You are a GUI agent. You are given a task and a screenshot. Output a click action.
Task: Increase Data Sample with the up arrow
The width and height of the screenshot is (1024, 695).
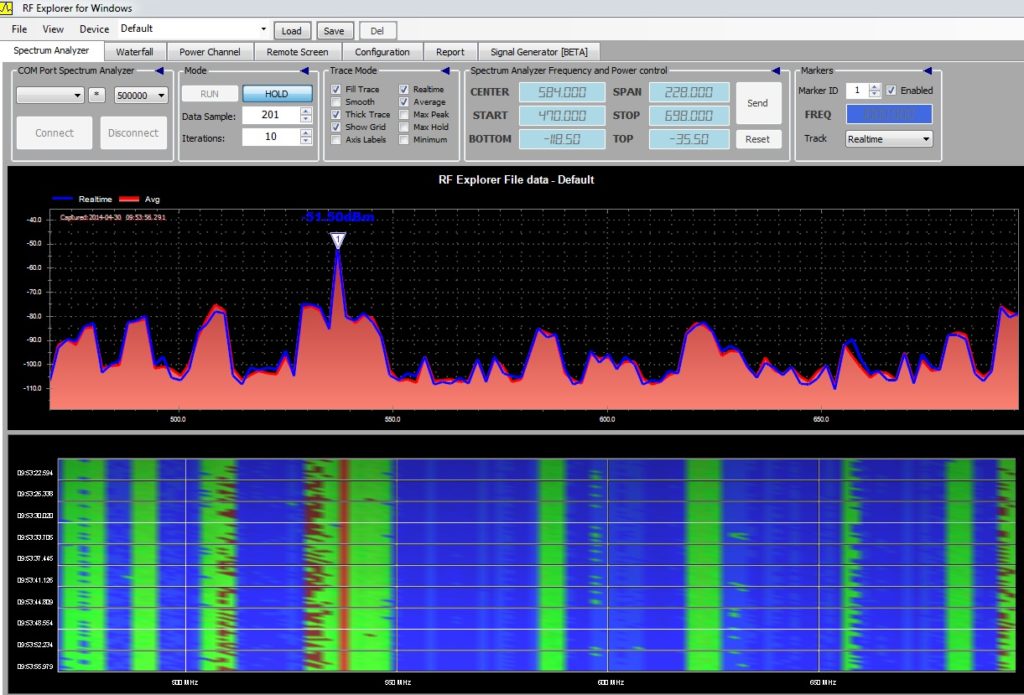tap(306, 111)
